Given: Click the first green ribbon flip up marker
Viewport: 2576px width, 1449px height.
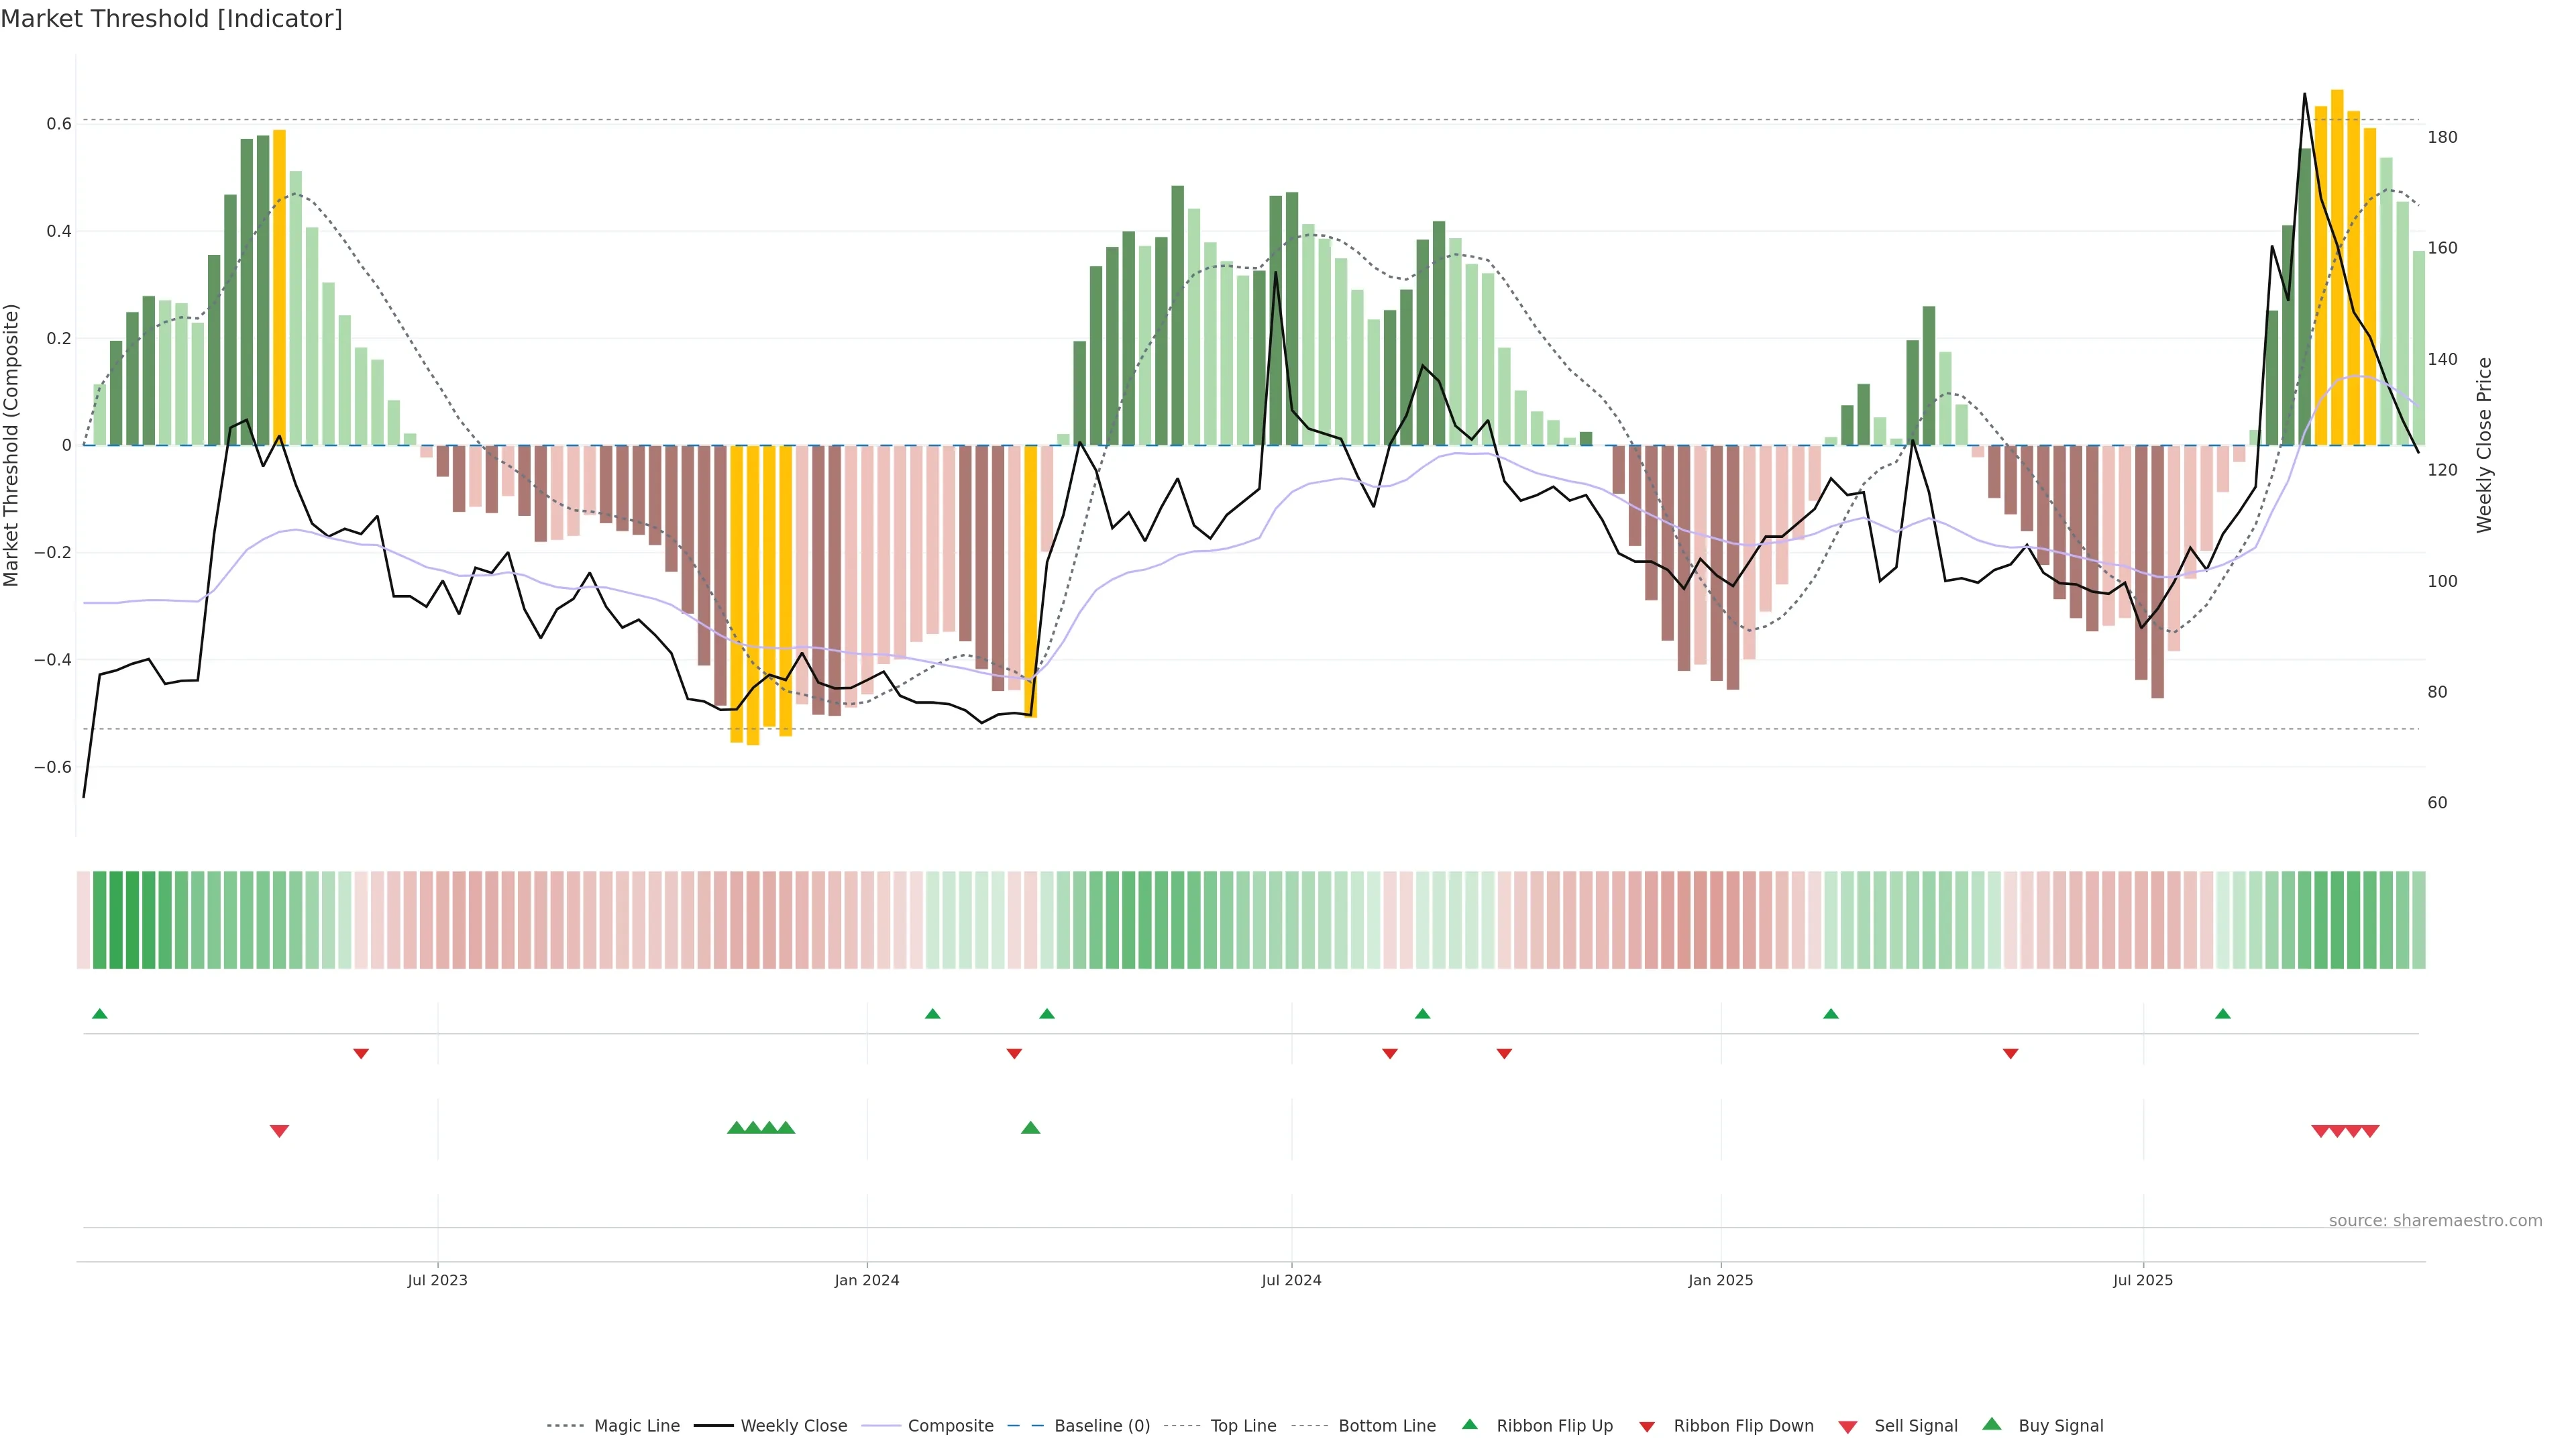Looking at the screenshot, I should pyautogui.click(x=100, y=1014).
